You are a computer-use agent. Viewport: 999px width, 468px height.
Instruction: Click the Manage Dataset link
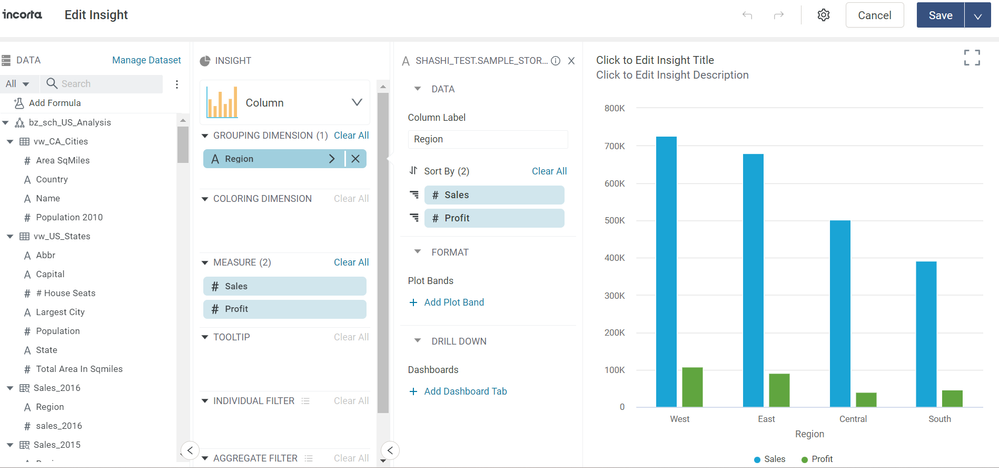click(x=146, y=60)
